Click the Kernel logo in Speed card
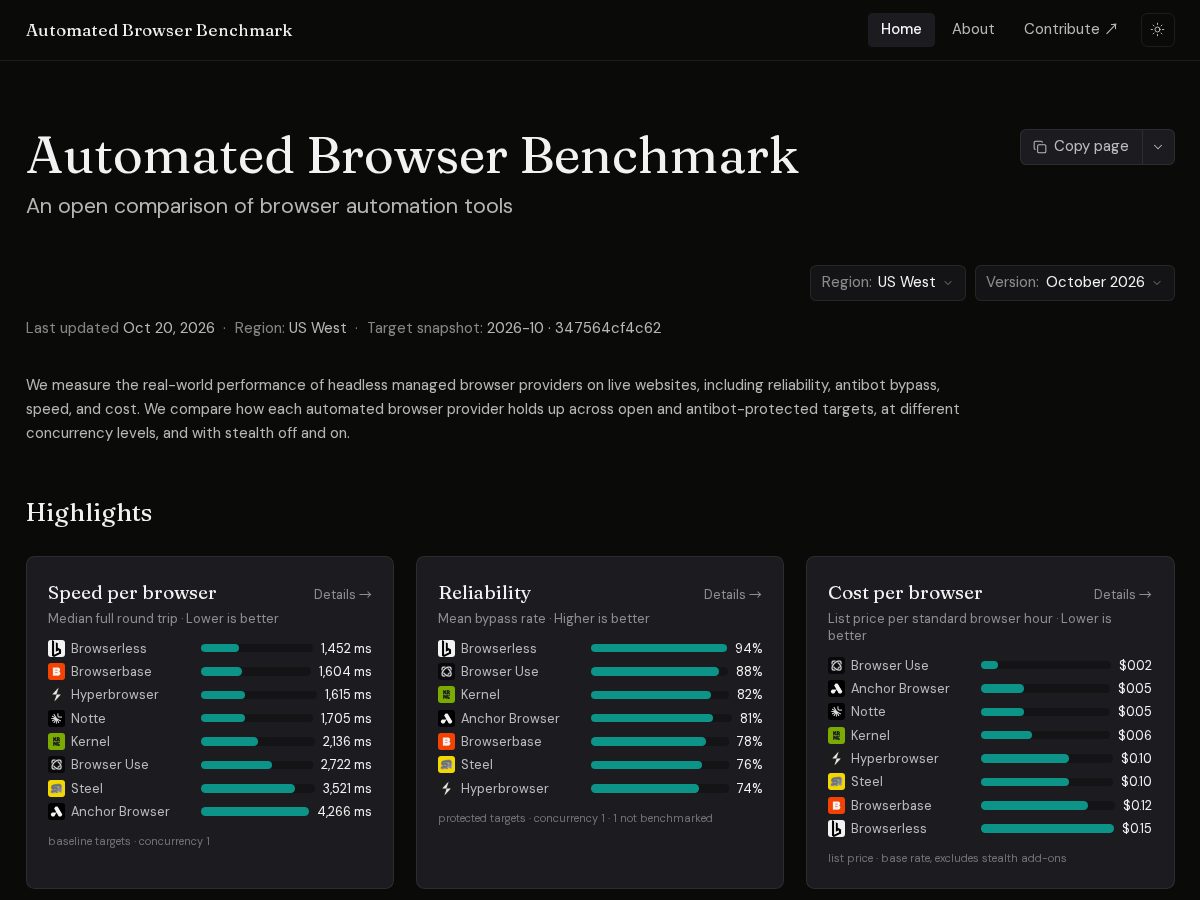 pos(57,741)
